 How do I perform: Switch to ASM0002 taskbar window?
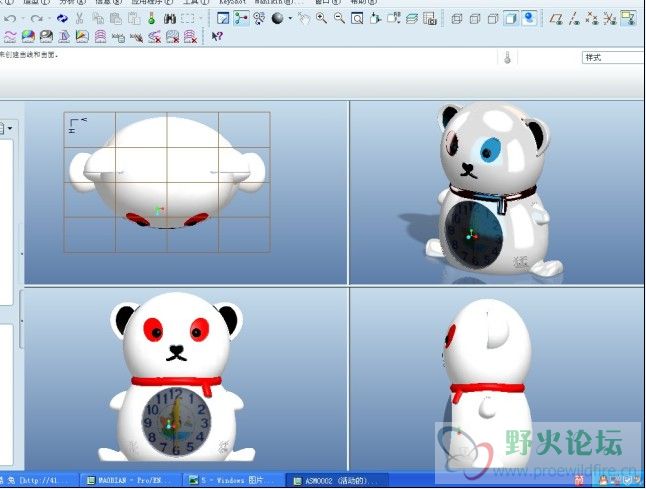coord(336,480)
